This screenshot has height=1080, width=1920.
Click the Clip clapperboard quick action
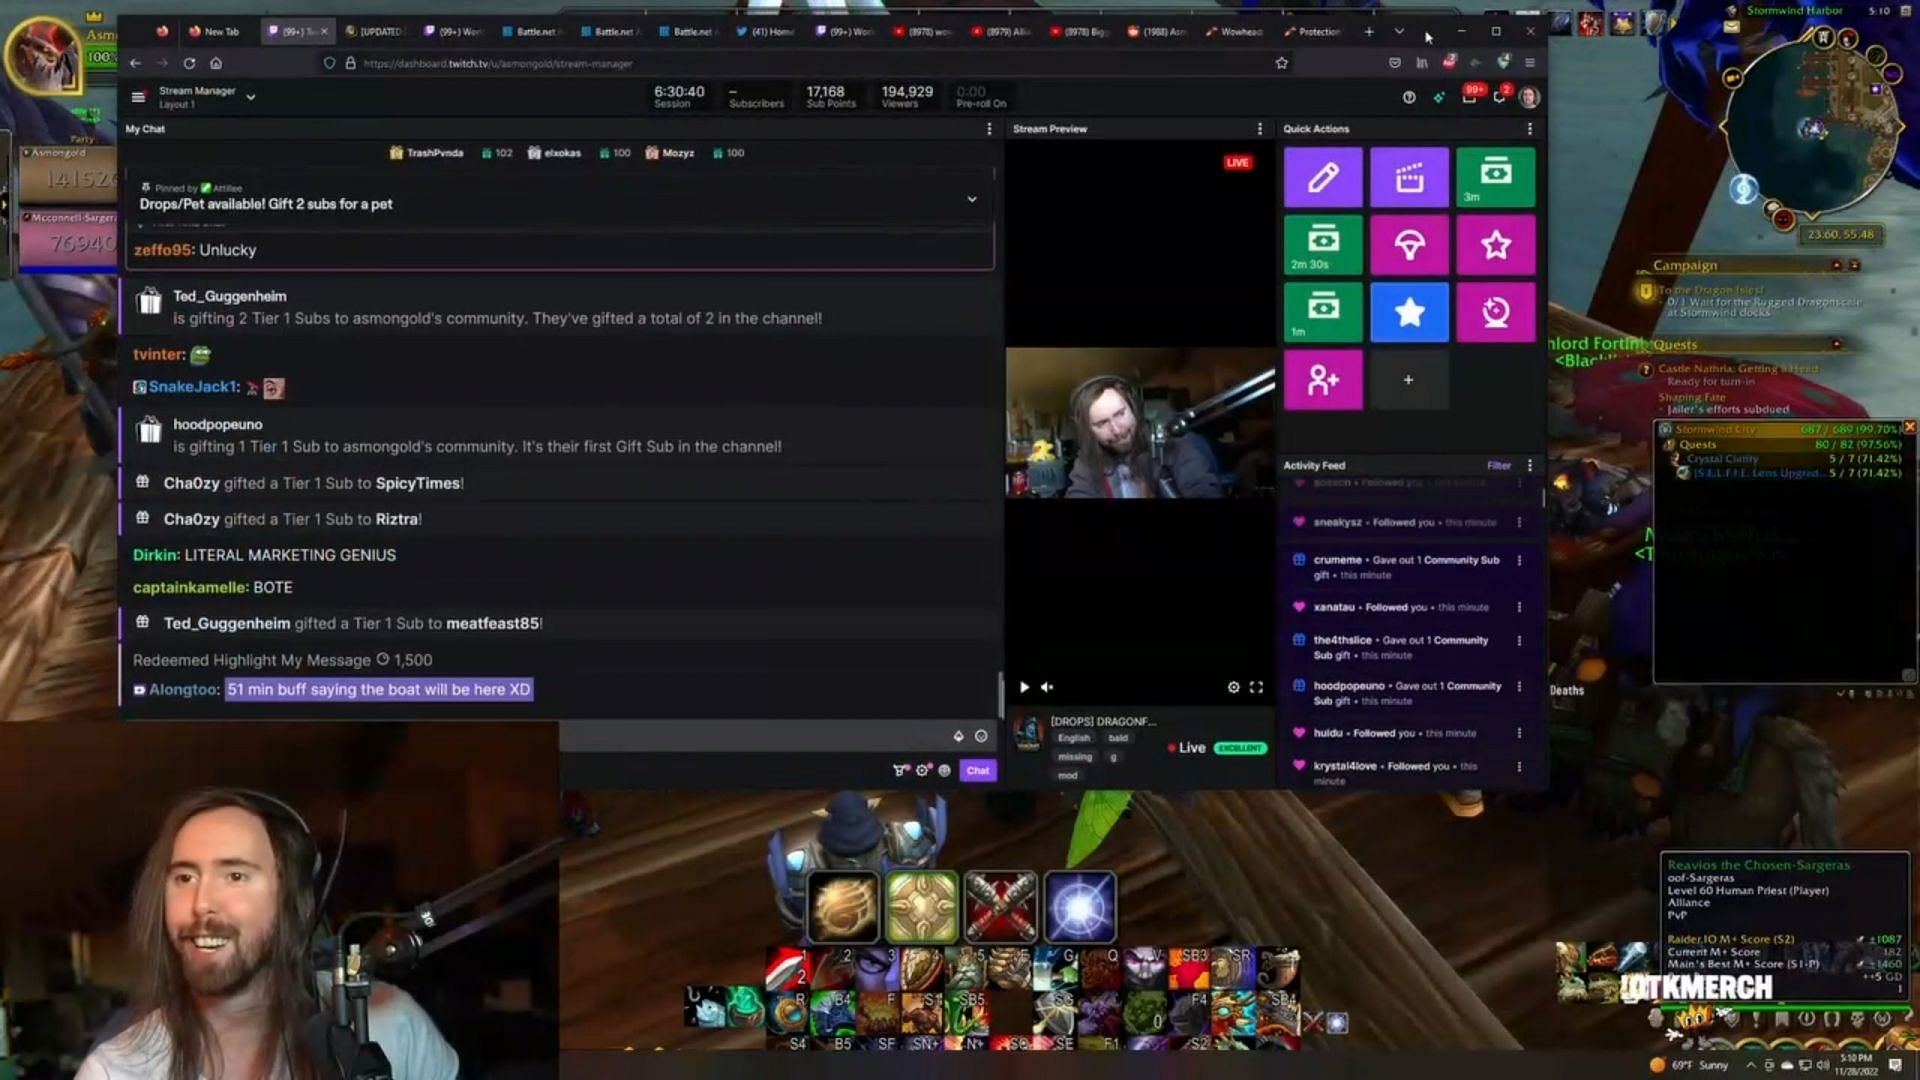point(1409,177)
